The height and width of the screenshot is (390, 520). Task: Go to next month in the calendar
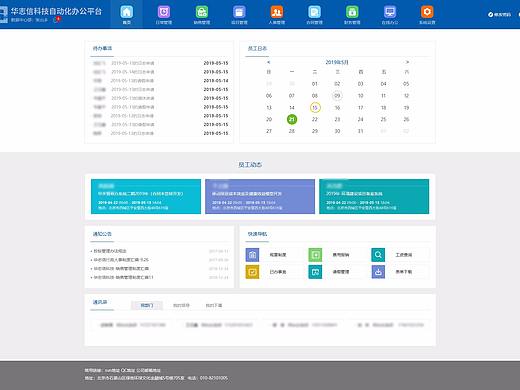coord(407,62)
